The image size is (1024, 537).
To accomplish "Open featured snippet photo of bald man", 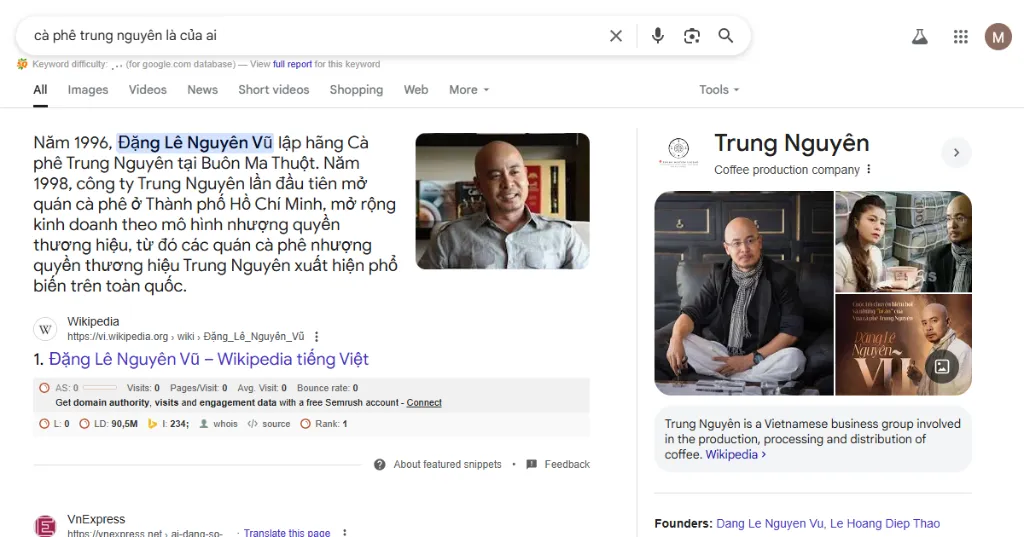I will 502,201.
